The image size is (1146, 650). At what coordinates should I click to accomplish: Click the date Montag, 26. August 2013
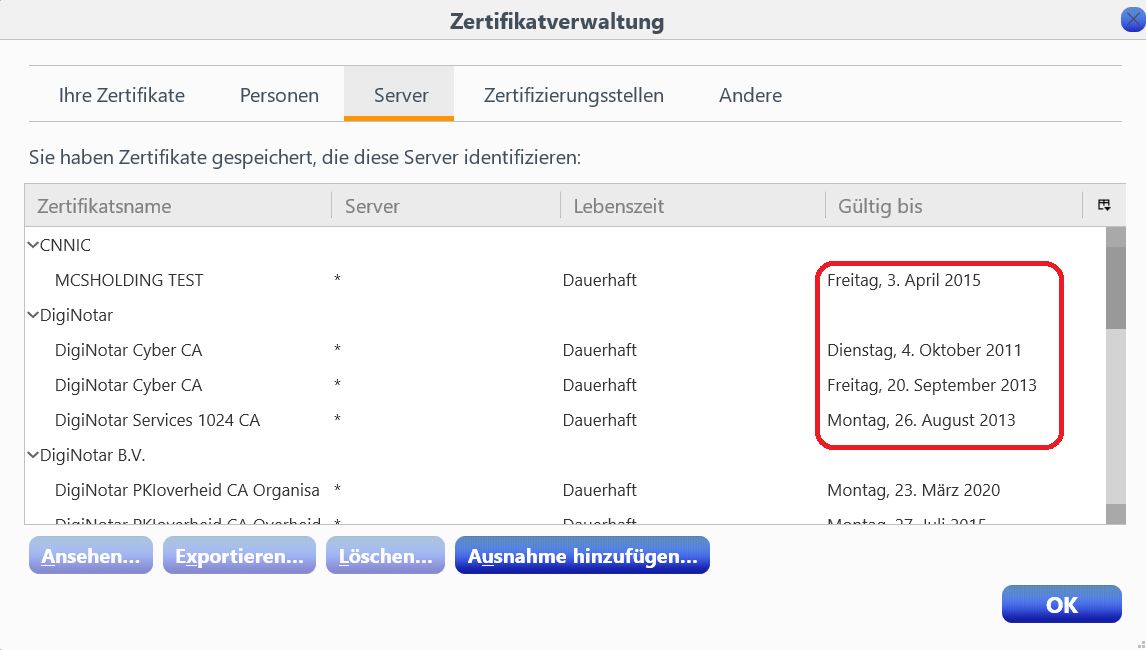921,420
